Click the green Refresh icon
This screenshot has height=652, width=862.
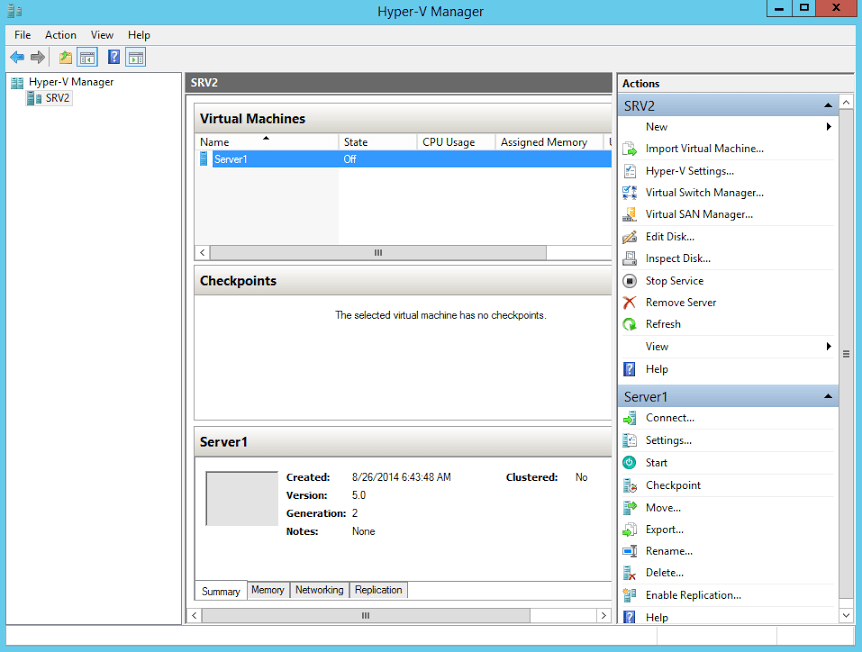tap(629, 324)
